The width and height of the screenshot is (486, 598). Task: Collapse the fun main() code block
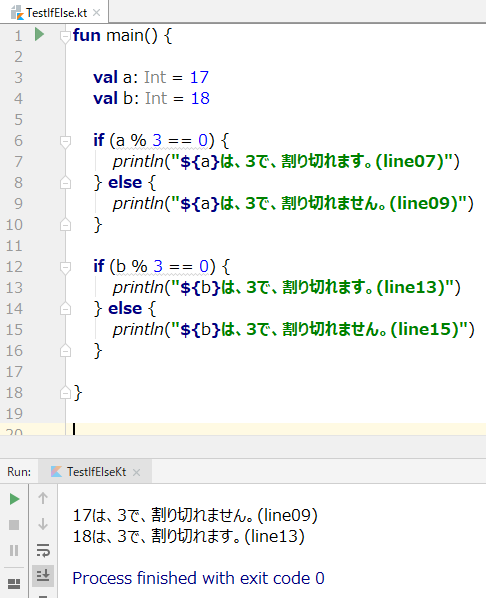point(65,36)
